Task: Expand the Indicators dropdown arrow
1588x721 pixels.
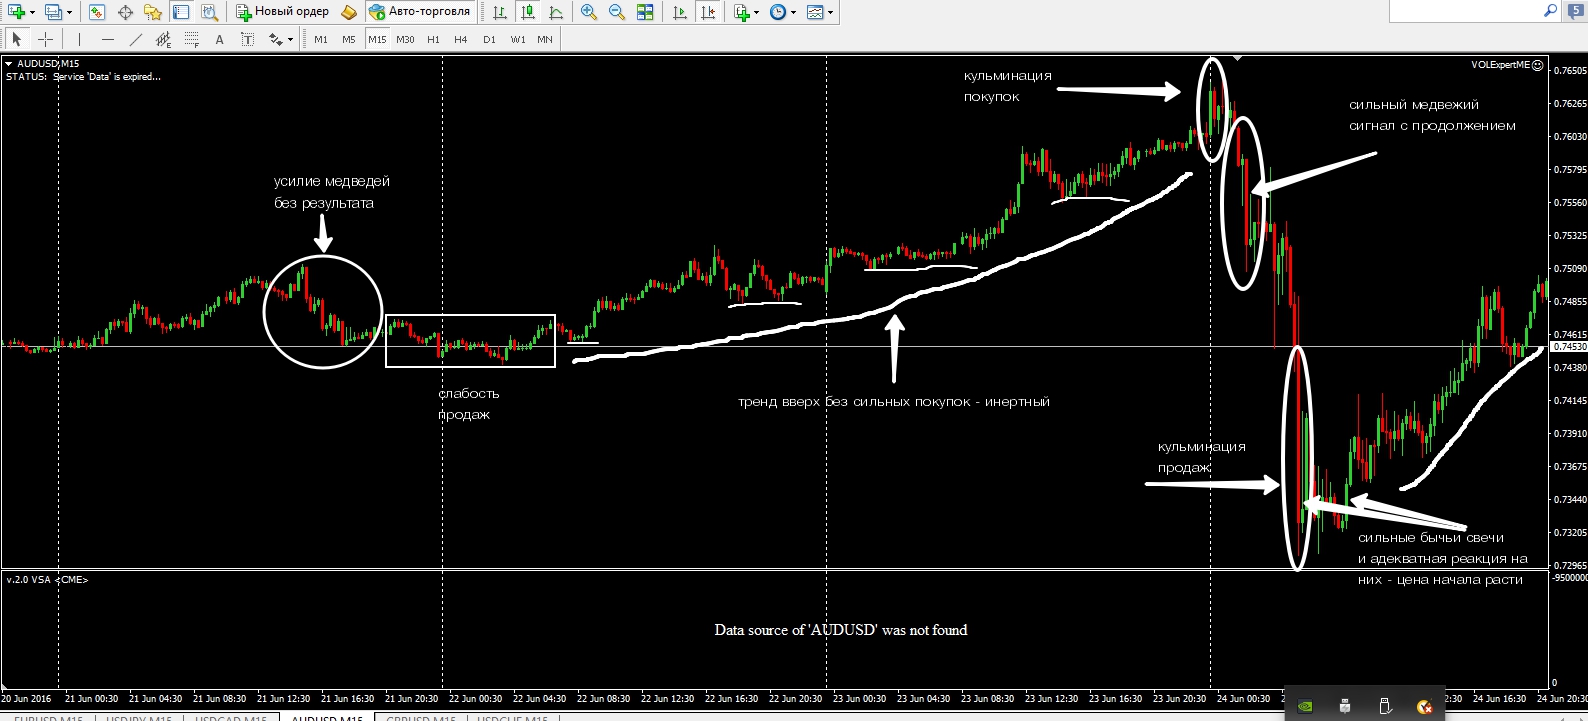Action: [757, 13]
